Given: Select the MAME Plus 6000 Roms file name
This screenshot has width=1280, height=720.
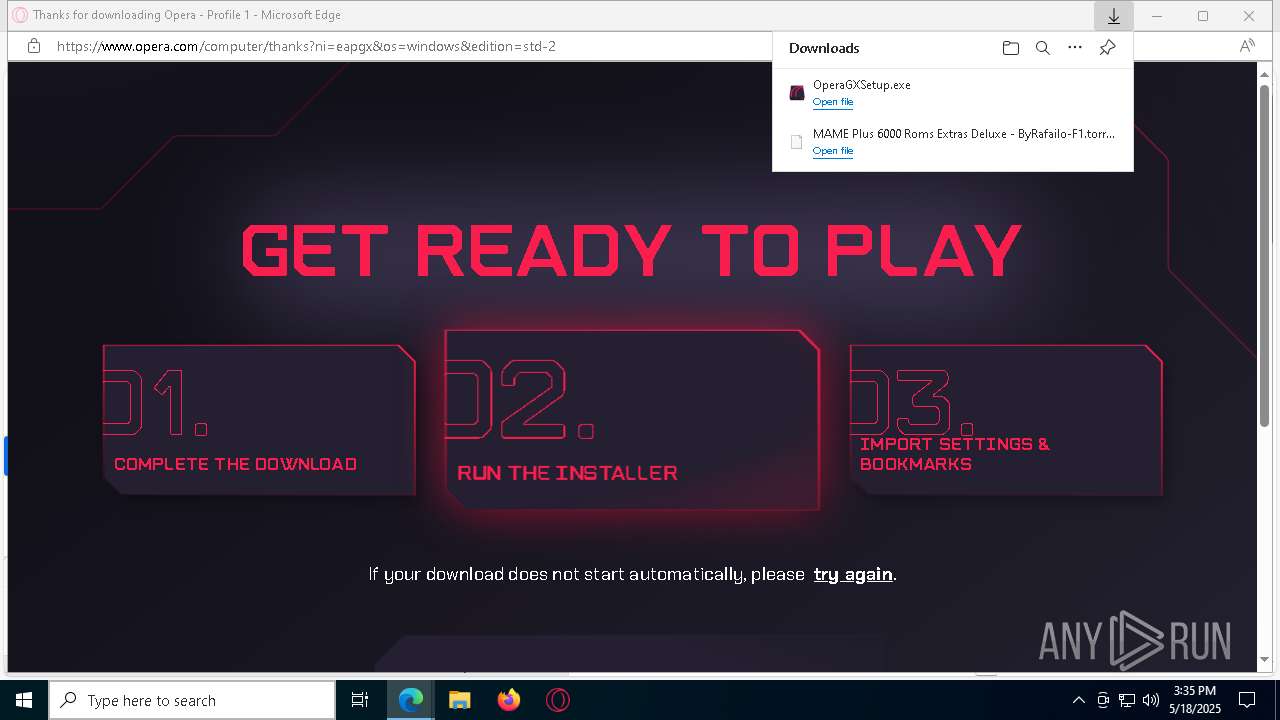Looking at the screenshot, I should pos(964,133).
